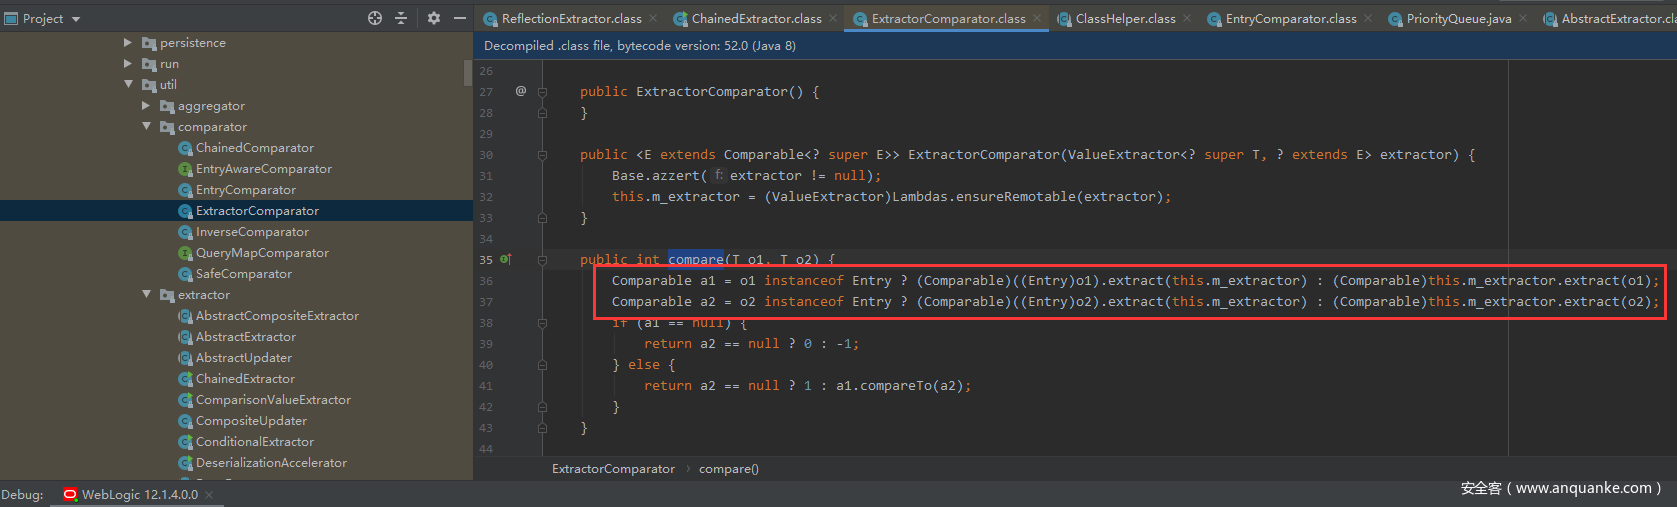Image resolution: width=1677 pixels, height=507 pixels.
Task: Expand the persistence package
Action: coord(128,43)
